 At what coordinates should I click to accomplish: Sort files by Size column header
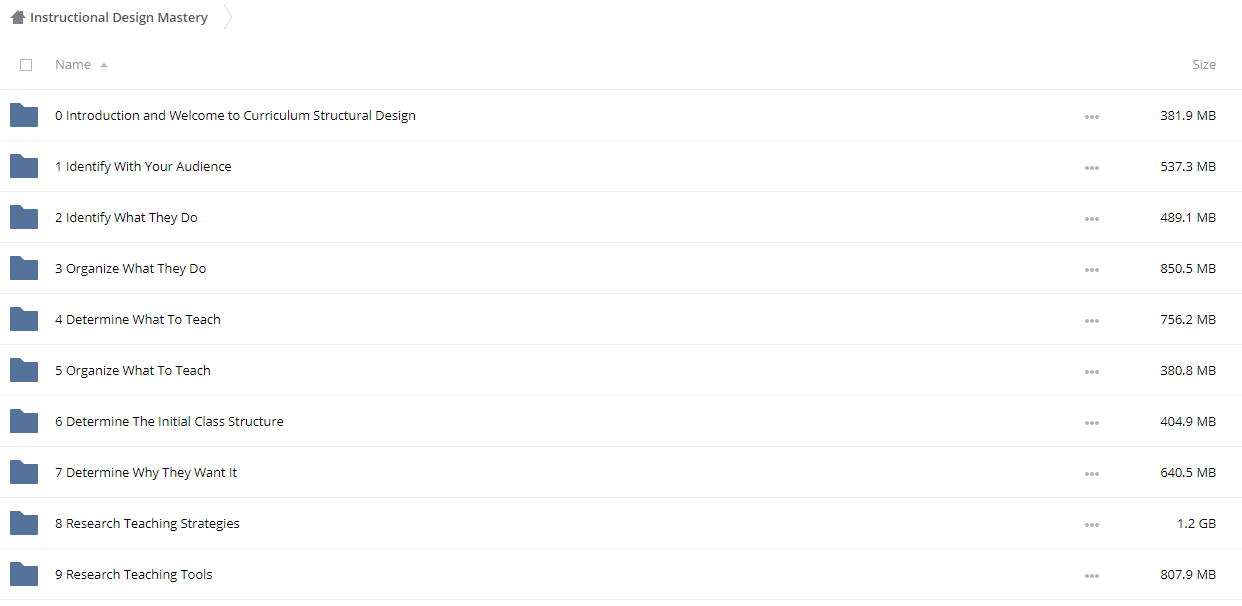tap(1203, 65)
